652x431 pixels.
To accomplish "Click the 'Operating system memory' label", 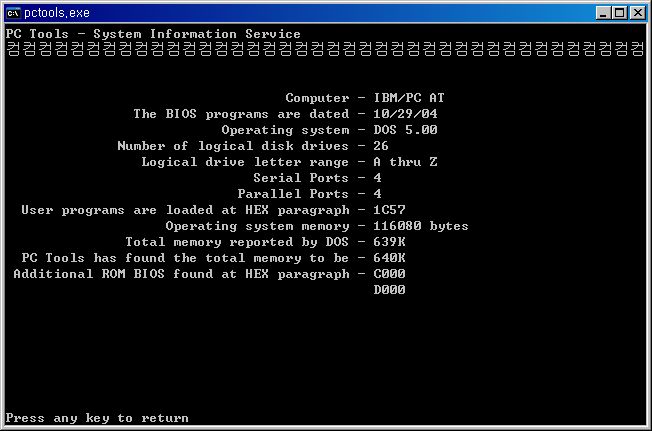I will click(x=257, y=226).
